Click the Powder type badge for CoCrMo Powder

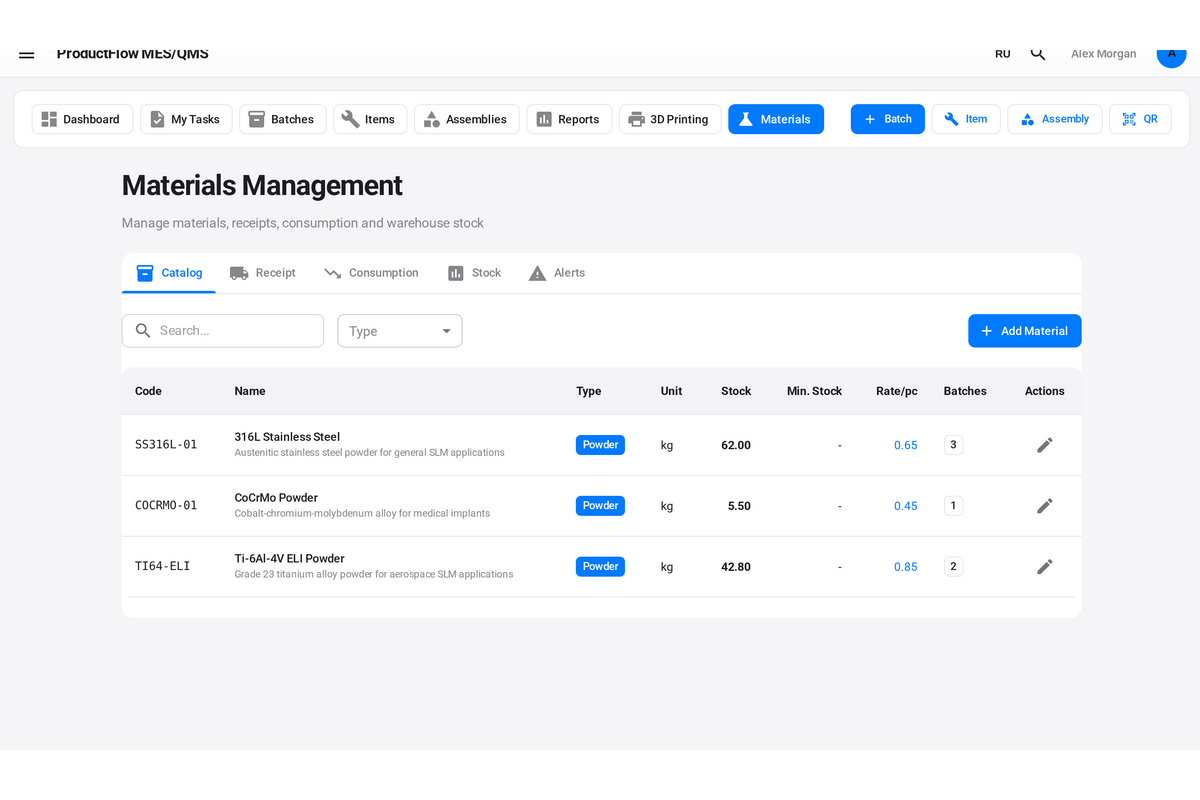[600, 505]
